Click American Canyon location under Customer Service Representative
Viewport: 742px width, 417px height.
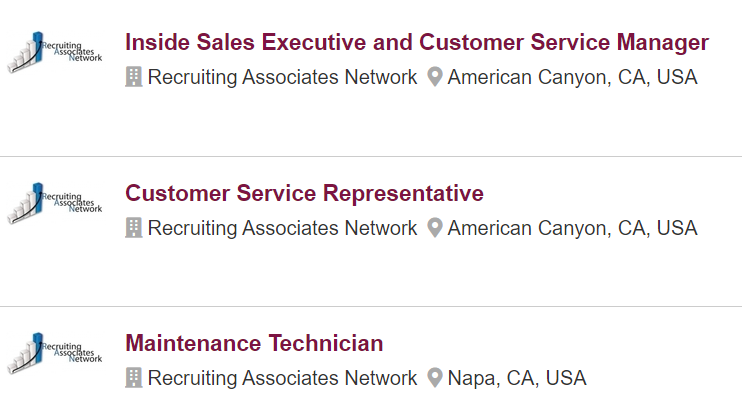pos(573,228)
